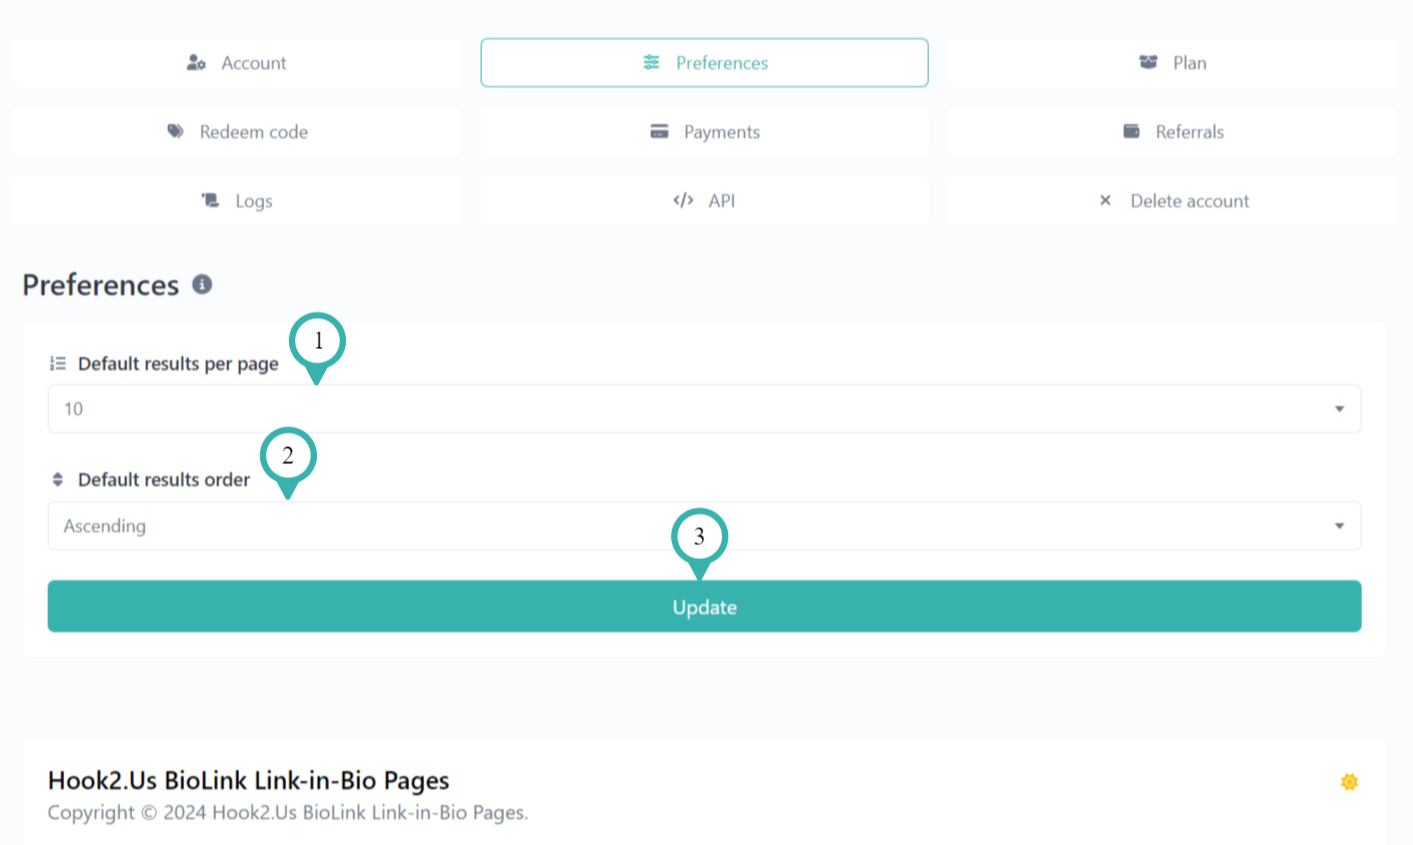The width and height of the screenshot is (1413, 845).
Task: Open the settings gear in the footer
Action: pyautogui.click(x=1350, y=781)
